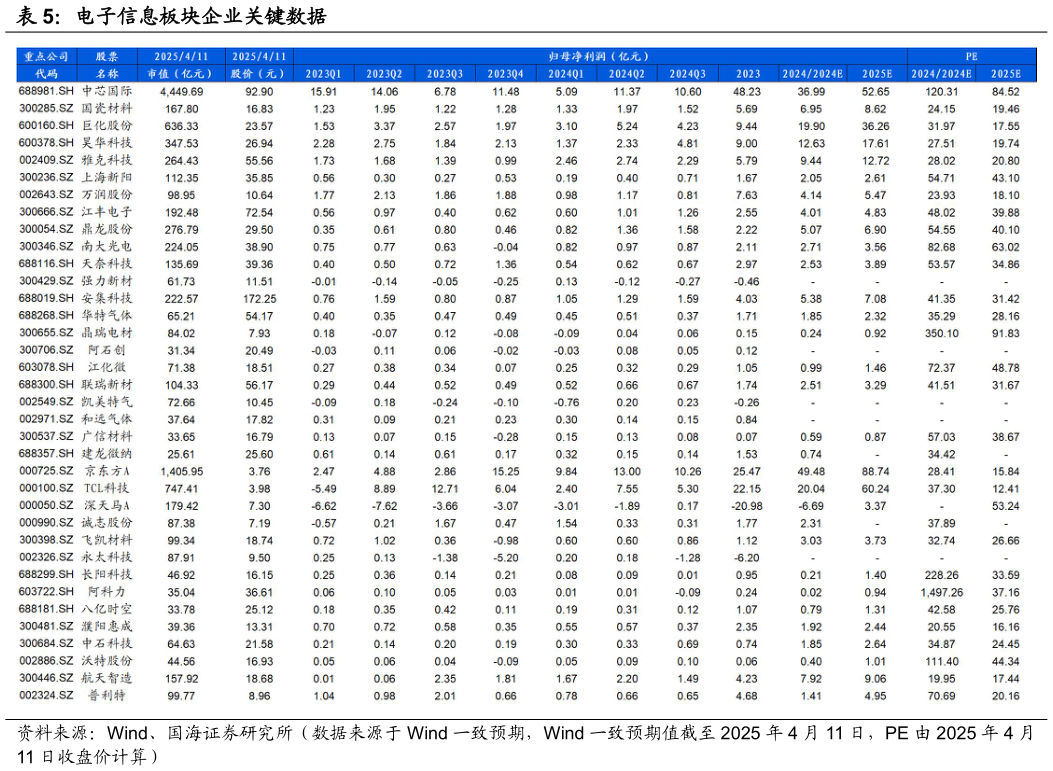Click stock code 300346.SZ
This screenshot has height=771, width=1053.
[46, 246]
